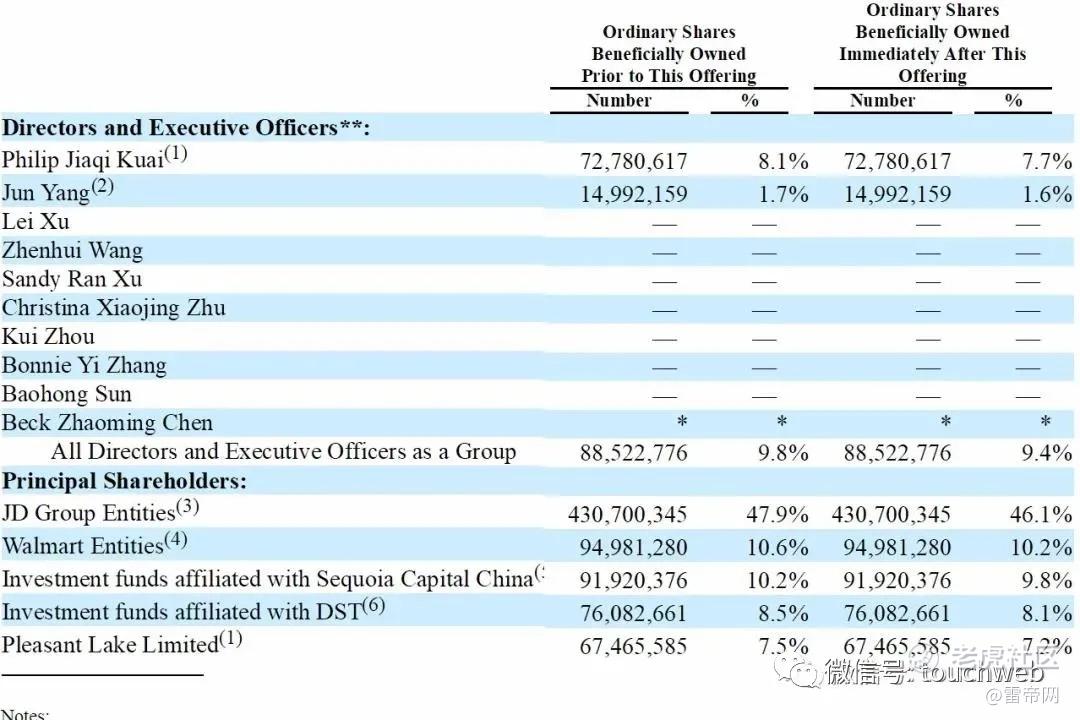
Task: Select the name Philip Jiaqi Kuai
Action: pyautogui.click(x=83, y=159)
